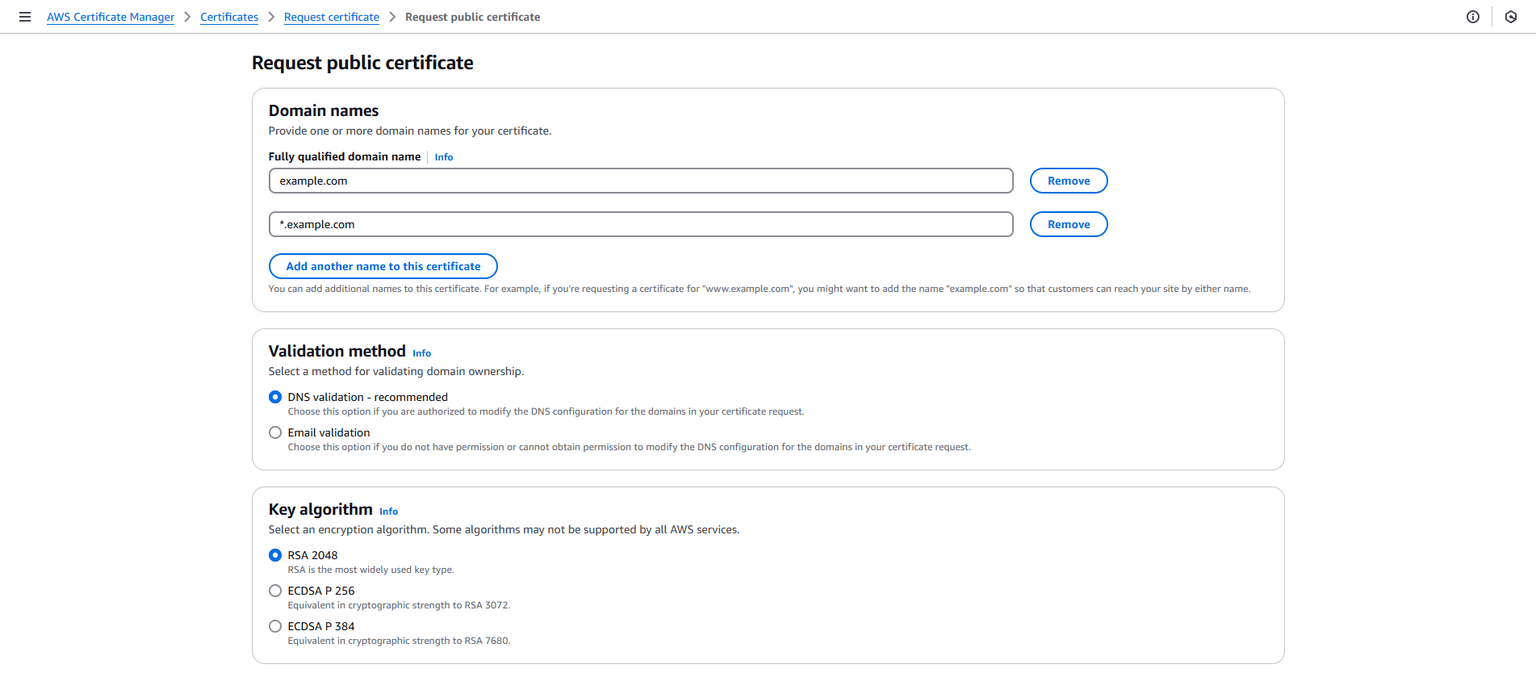Screen dimensions: 1536x676
Task: Click the hexagon settings icon at top right
Action: click(1511, 17)
